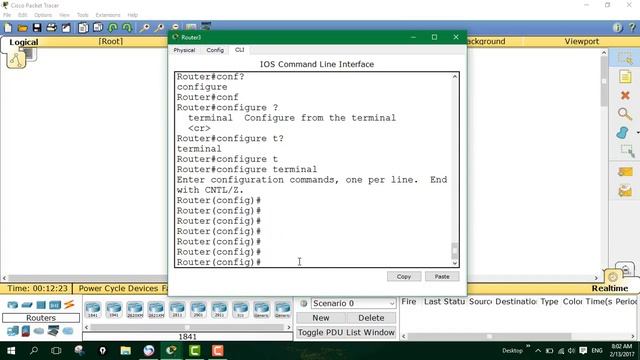This screenshot has width=640, height=360.
Task: Open Windows Start menu
Action: pyautogui.click(x=11, y=351)
